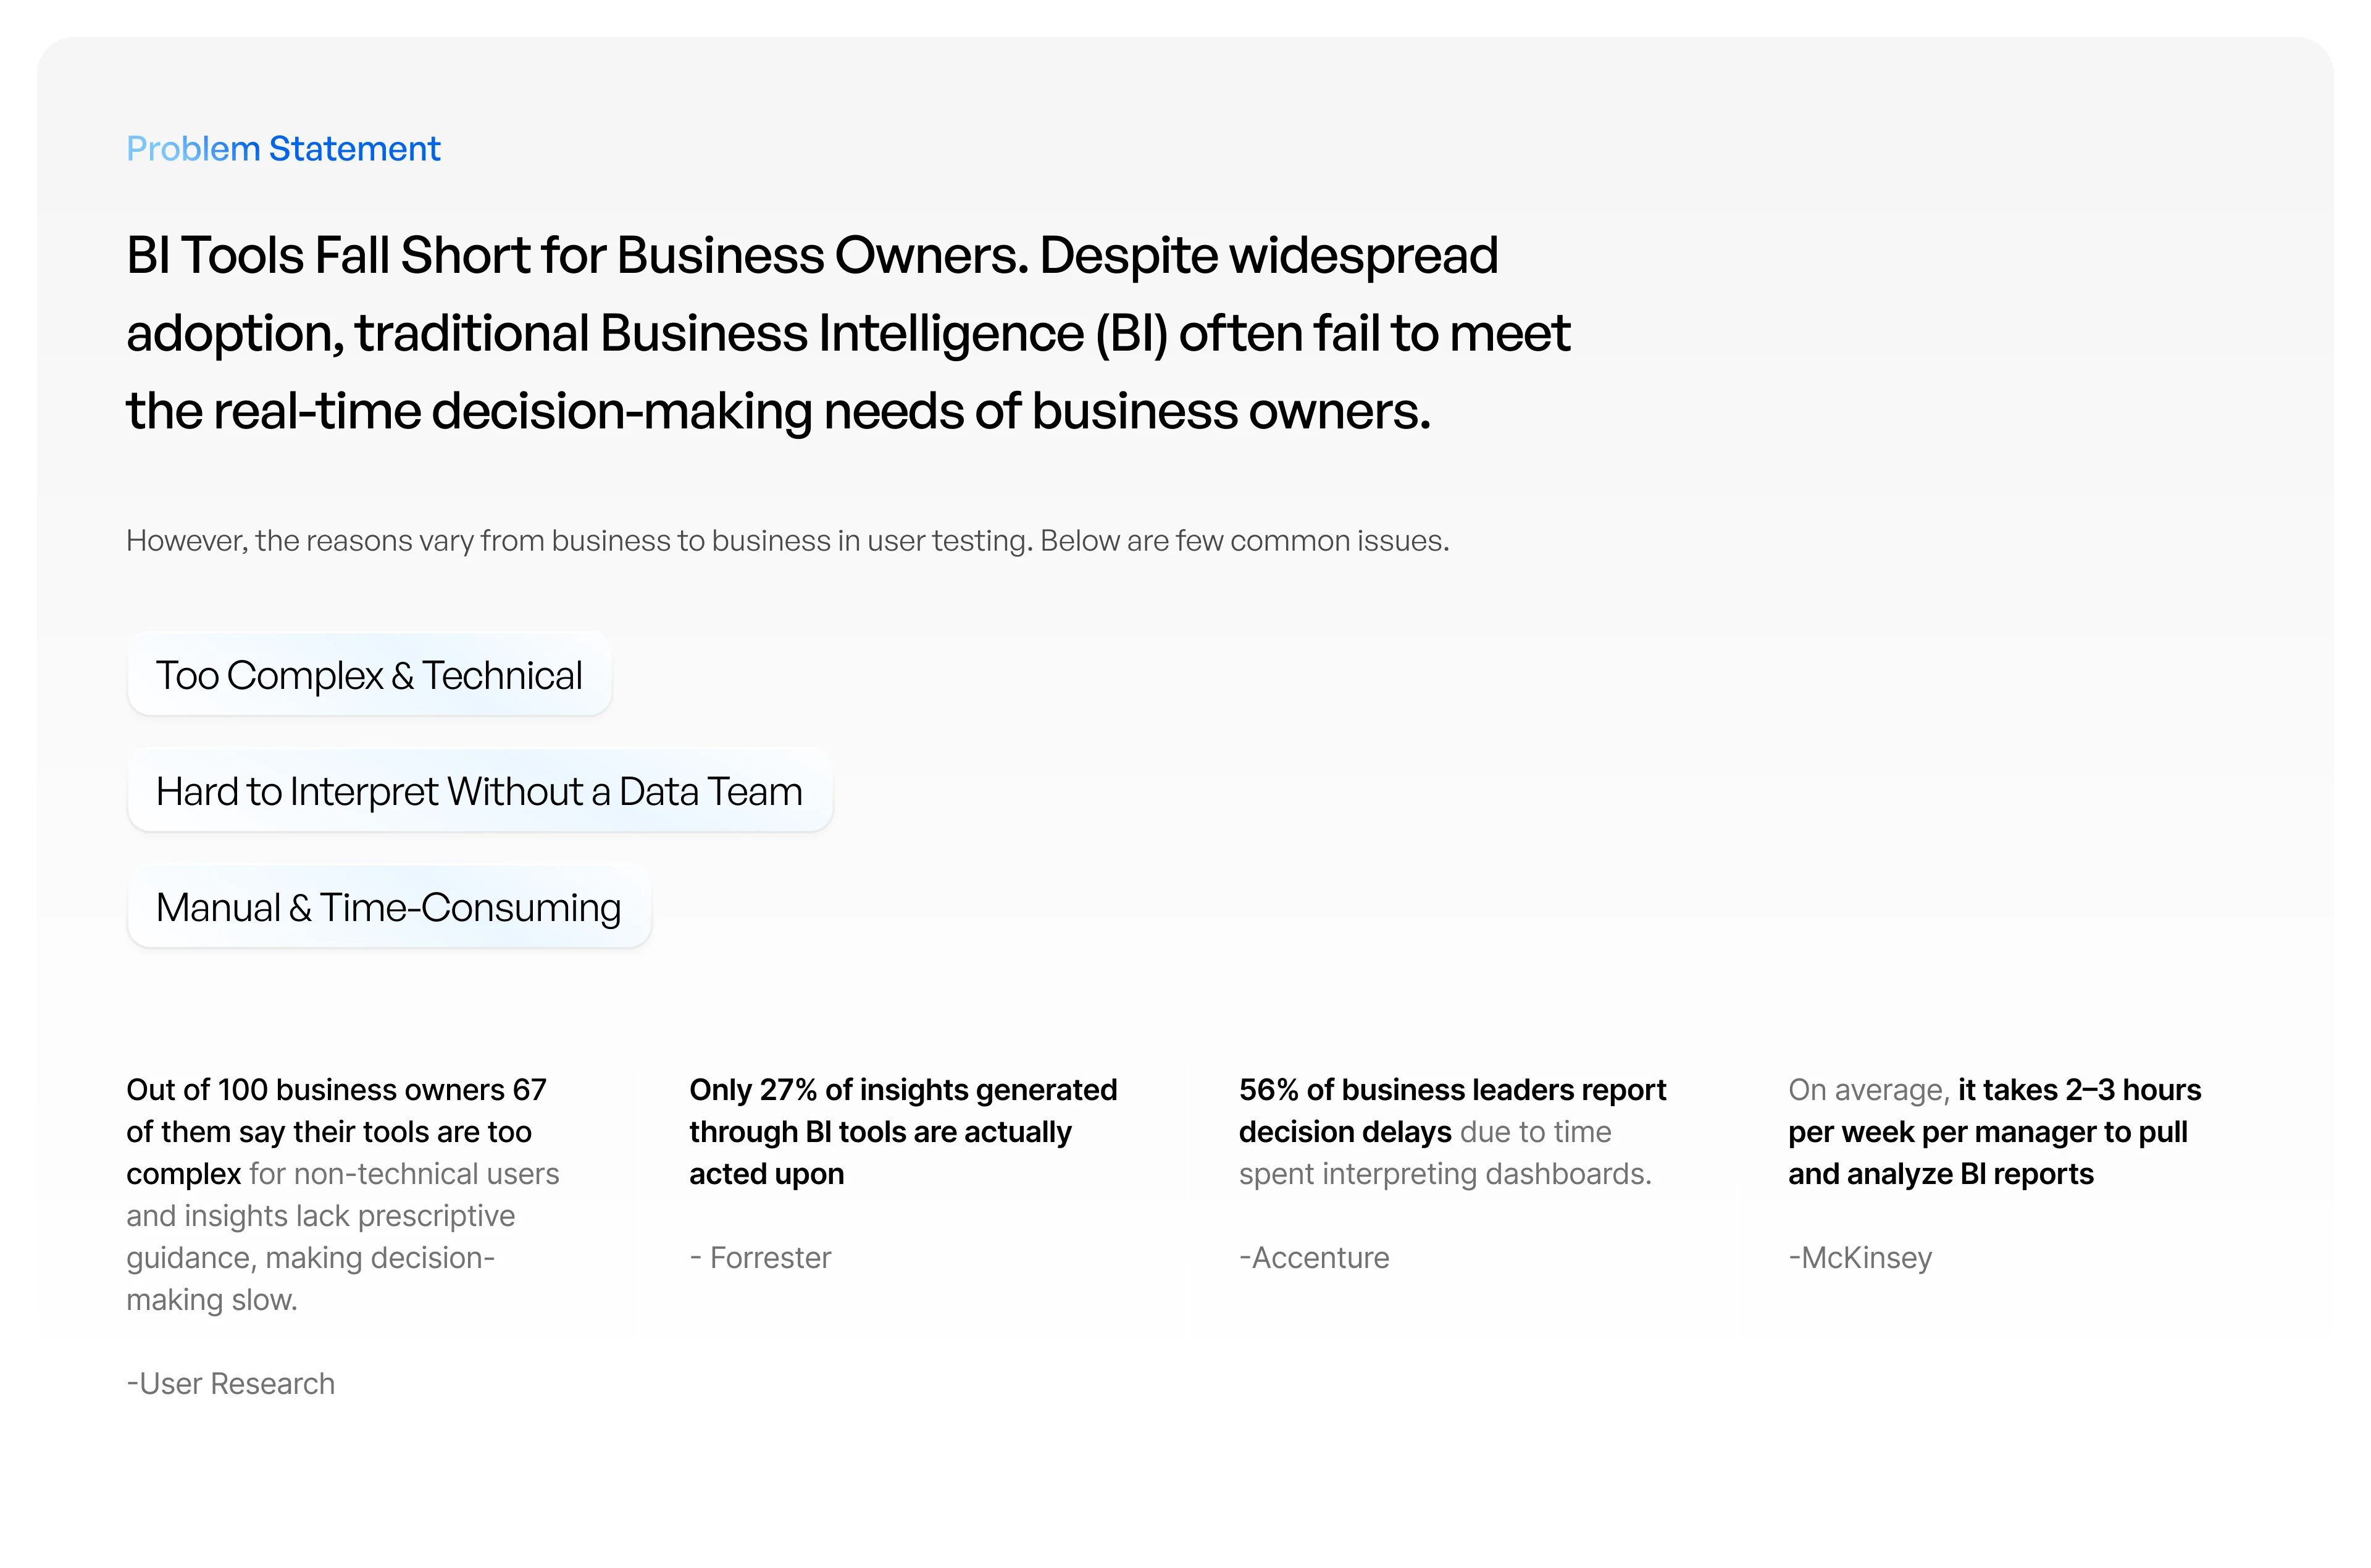Select the Manual & Time-Consuming pill
The width and height of the screenshot is (2371, 1568).
389,907
